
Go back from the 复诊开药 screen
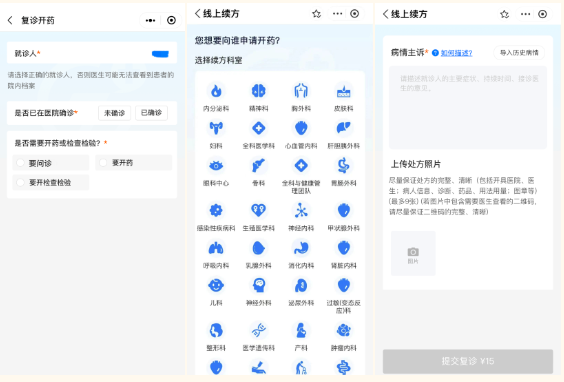click(10, 20)
